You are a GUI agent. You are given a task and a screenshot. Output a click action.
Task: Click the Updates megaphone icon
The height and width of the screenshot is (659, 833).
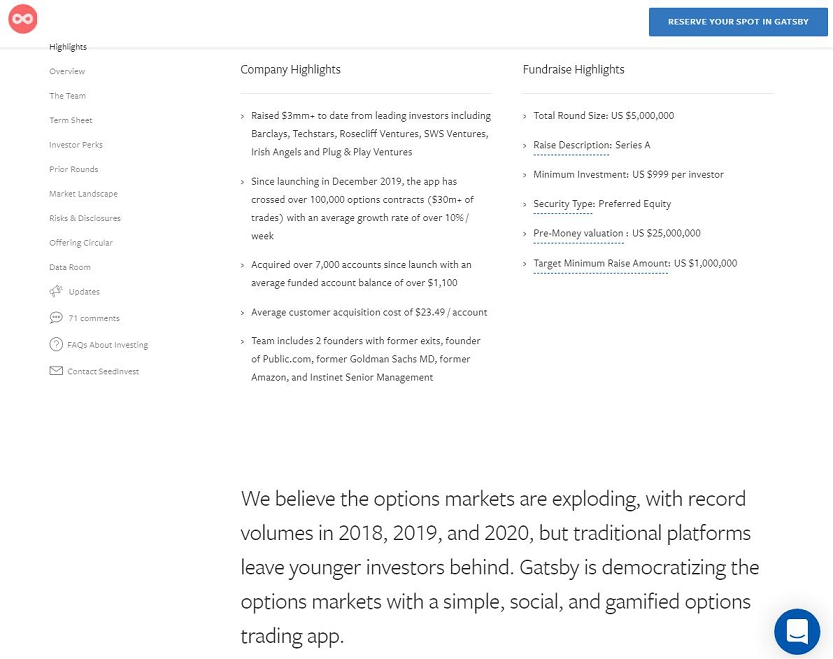tap(56, 291)
